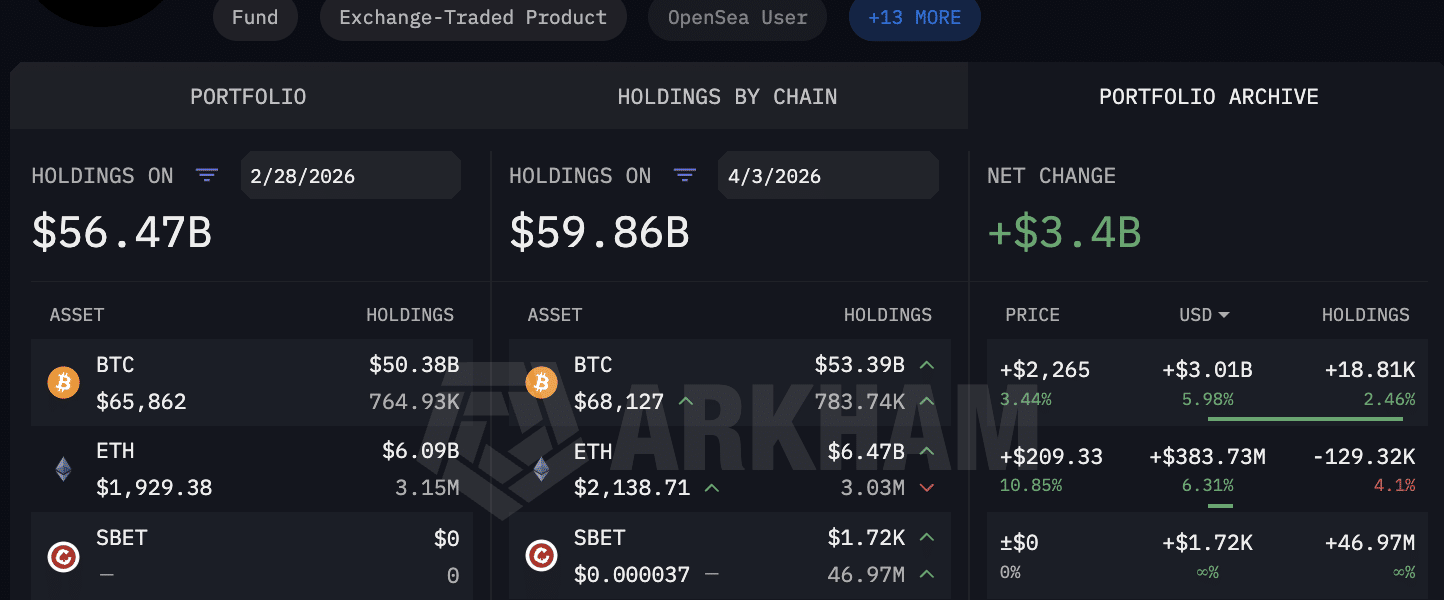Click the SBET icon in the 4/3/2026 holdings
This screenshot has width=1444, height=600.
click(x=541, y=556)
